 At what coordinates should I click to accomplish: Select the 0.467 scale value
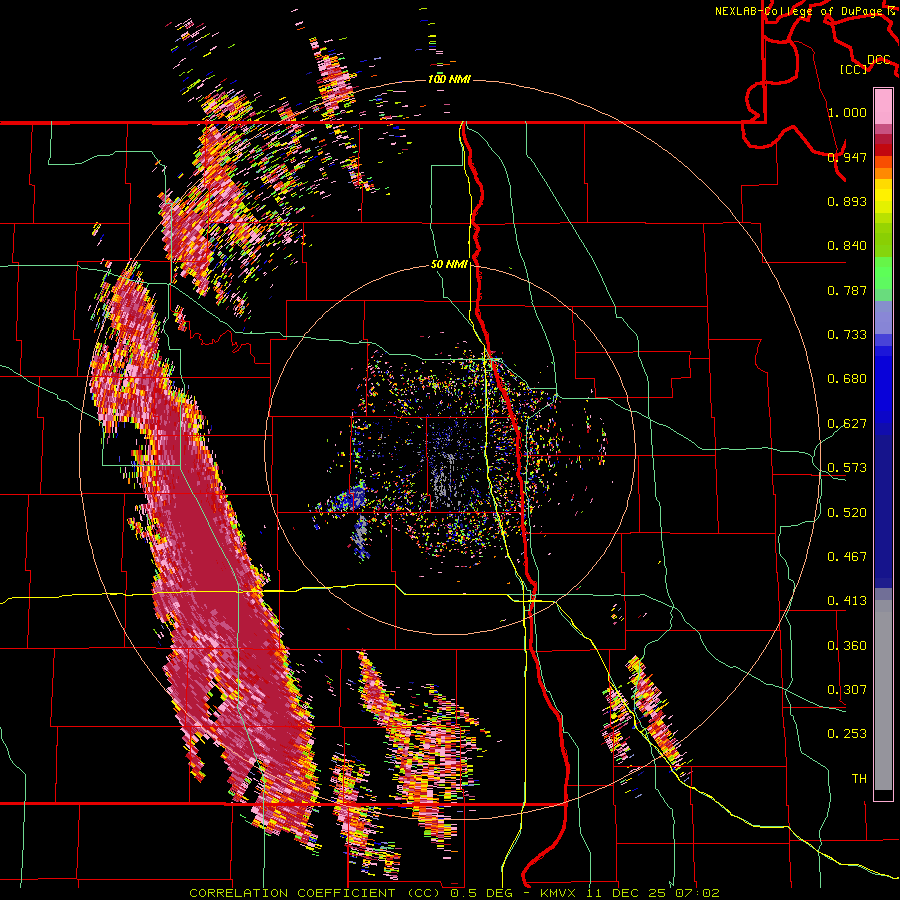click(847, 556)
